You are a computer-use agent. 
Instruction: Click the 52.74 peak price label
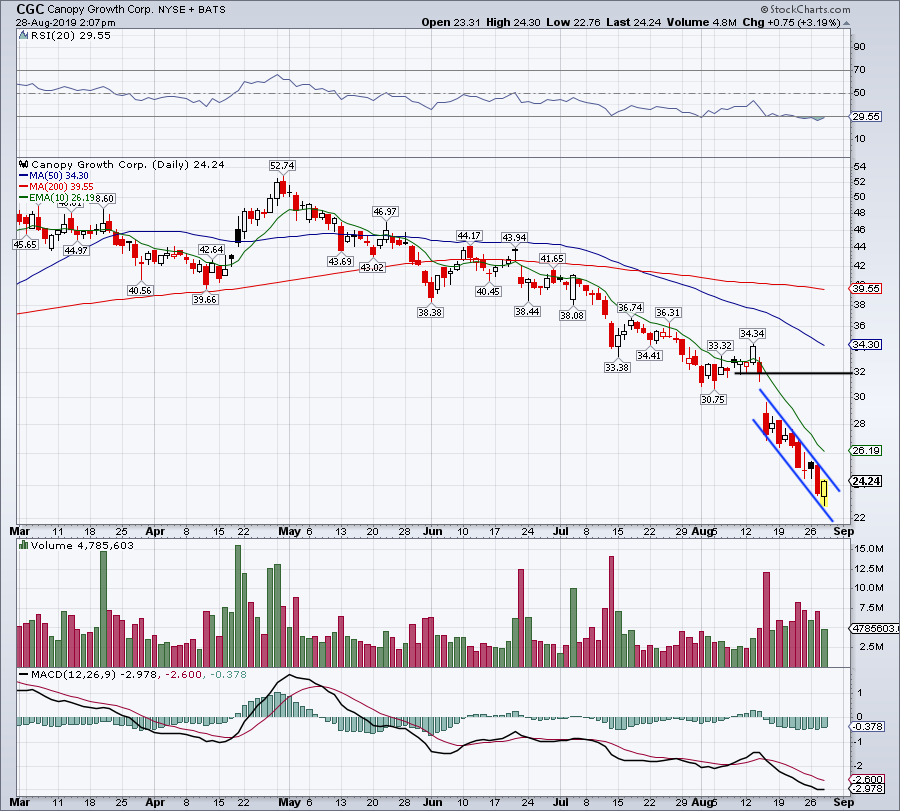[x=283, y=165]
